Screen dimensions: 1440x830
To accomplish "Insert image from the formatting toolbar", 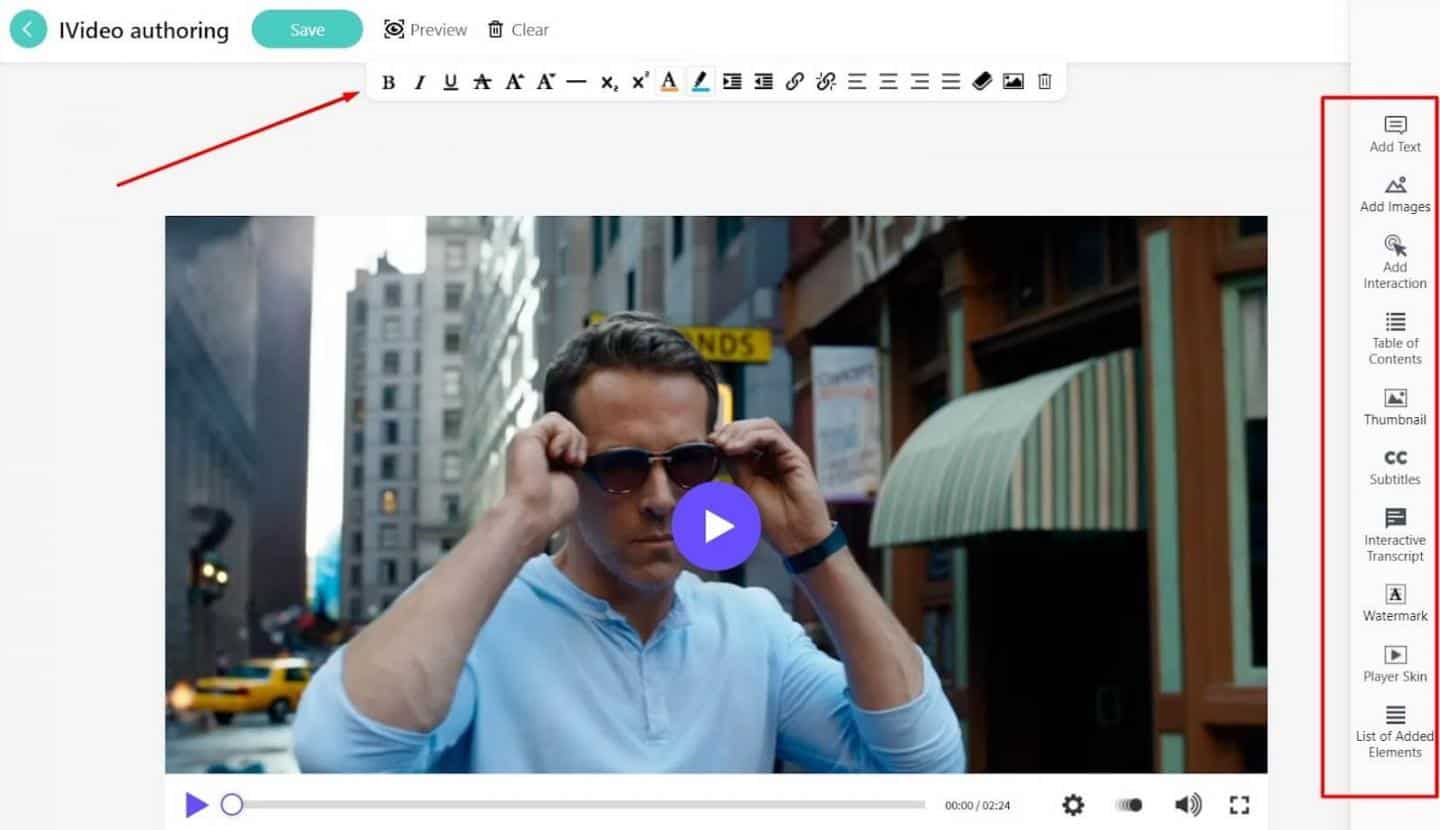I will coord(1013,82).
